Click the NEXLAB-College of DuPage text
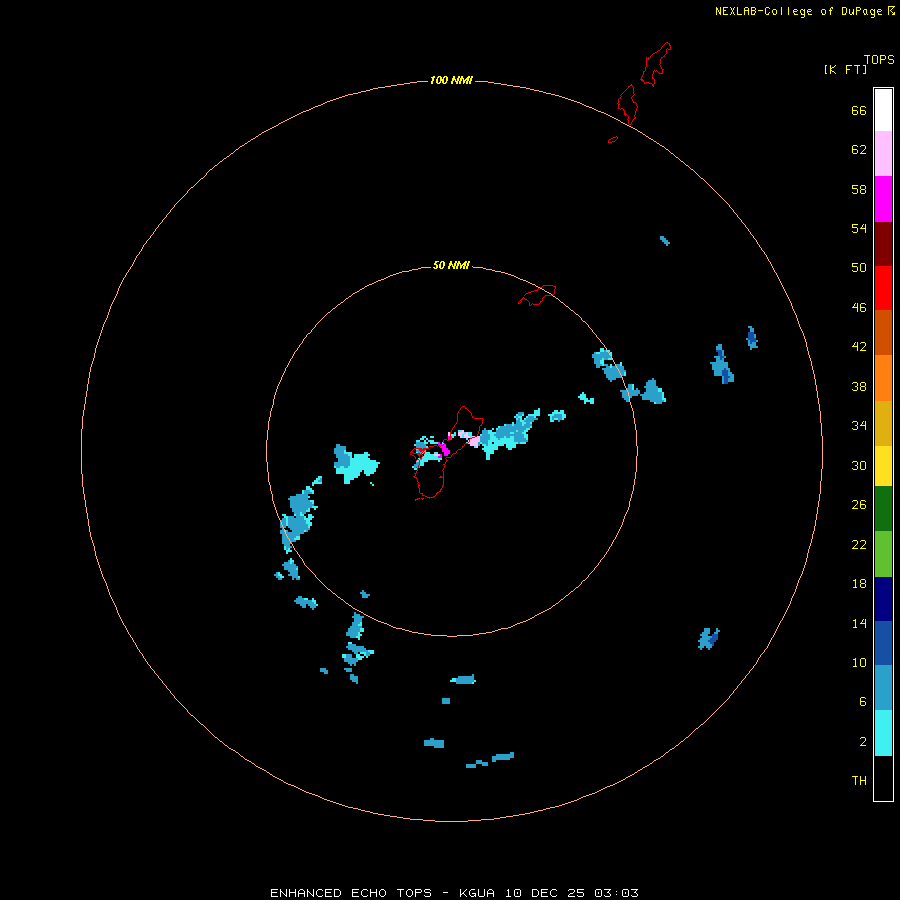 pos(798,11)
